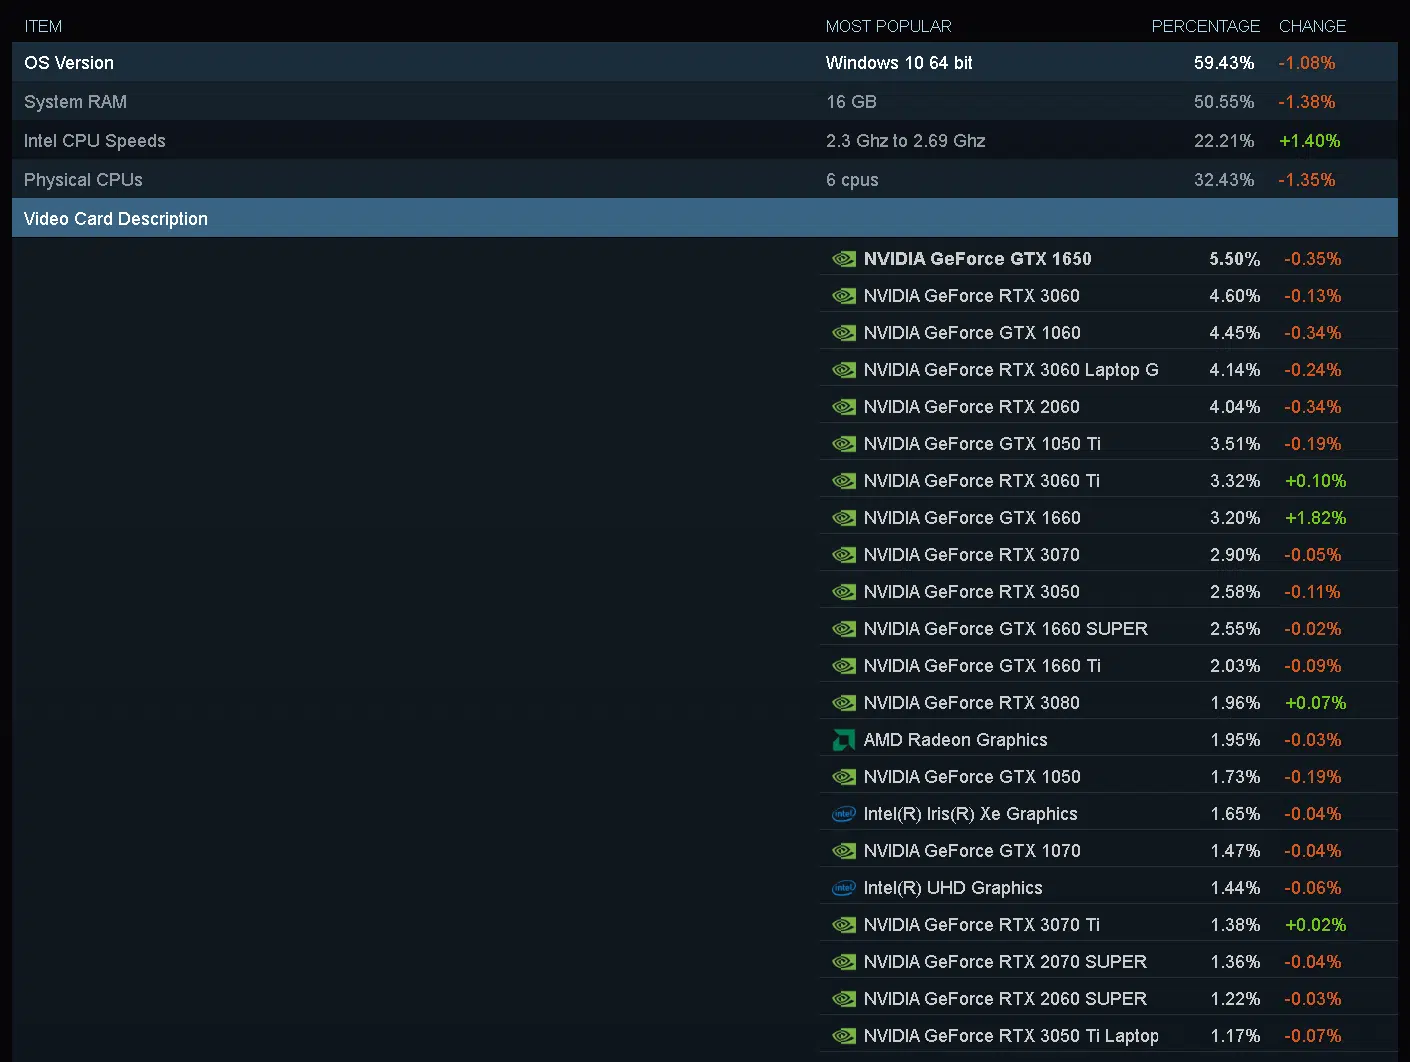Select the 3.51% share for GTX 1050 Ti
Image resolution: width=1410 pixels, height=1062 pixels.
click(x=1235, y=444)
